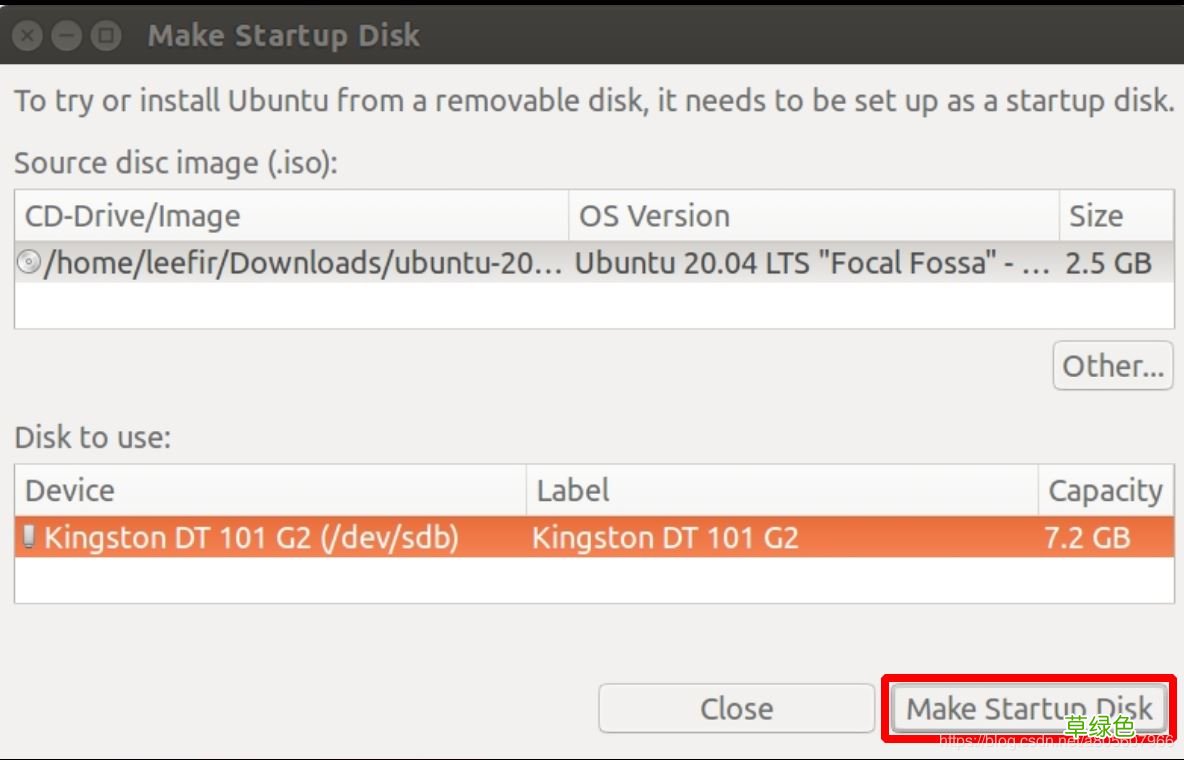Viewport: 1184px width, 760px height.
Task: Click the Close button to dismiss dialog
Action: [x=737, y=708]
